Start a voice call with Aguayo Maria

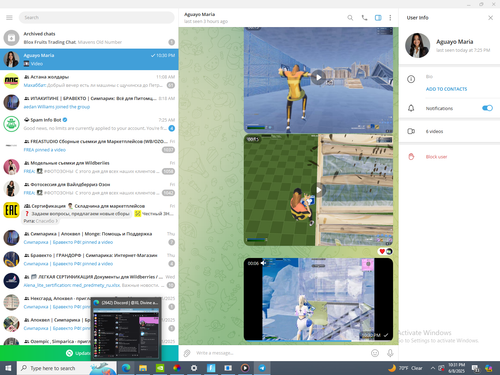pos(364,18)
